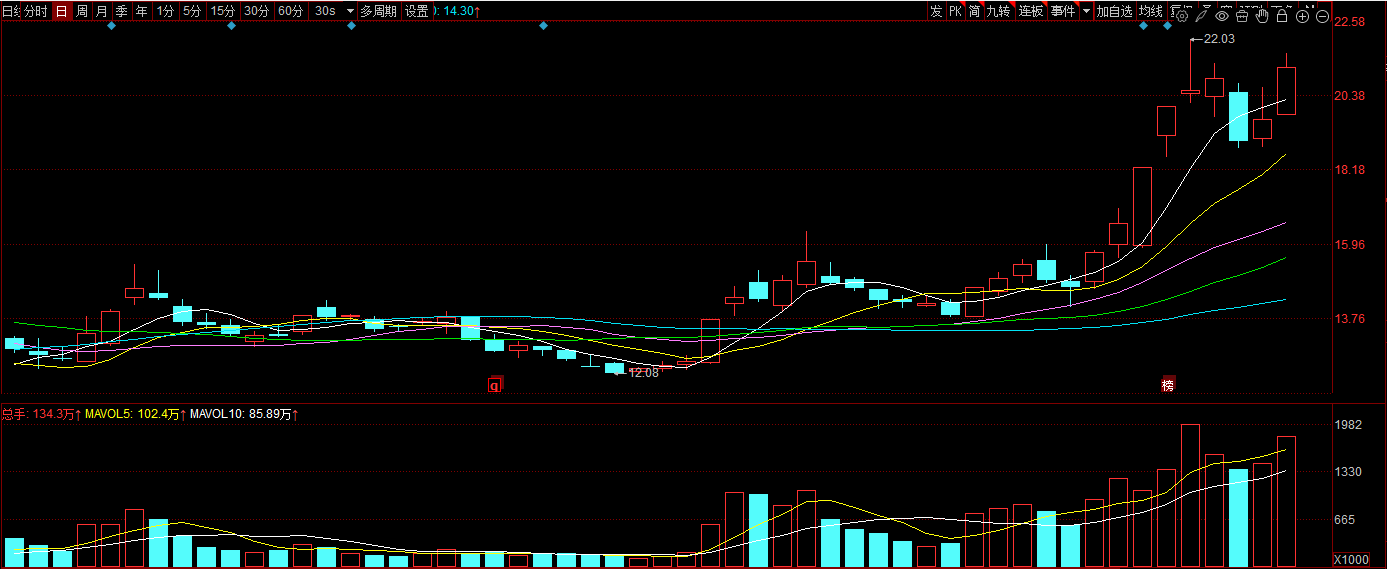This screenshot has width=1387, height=569.
Task: Click the 13.76 price axis value
Action: click(x=1350, y=319)
